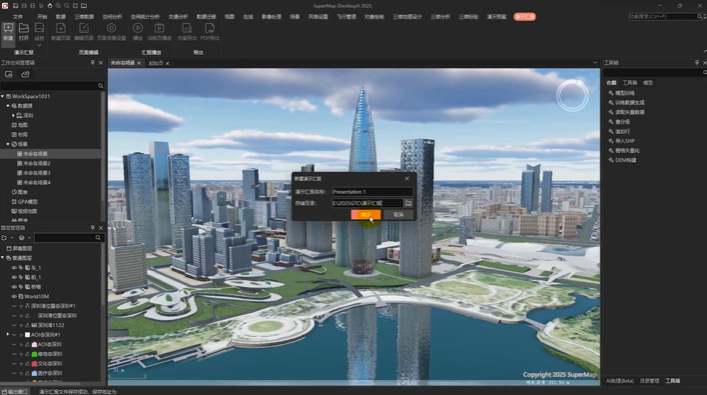The image size is (707, 395).
Task: Collapse the 场景 tree node
Action: (x=8, y=144)
